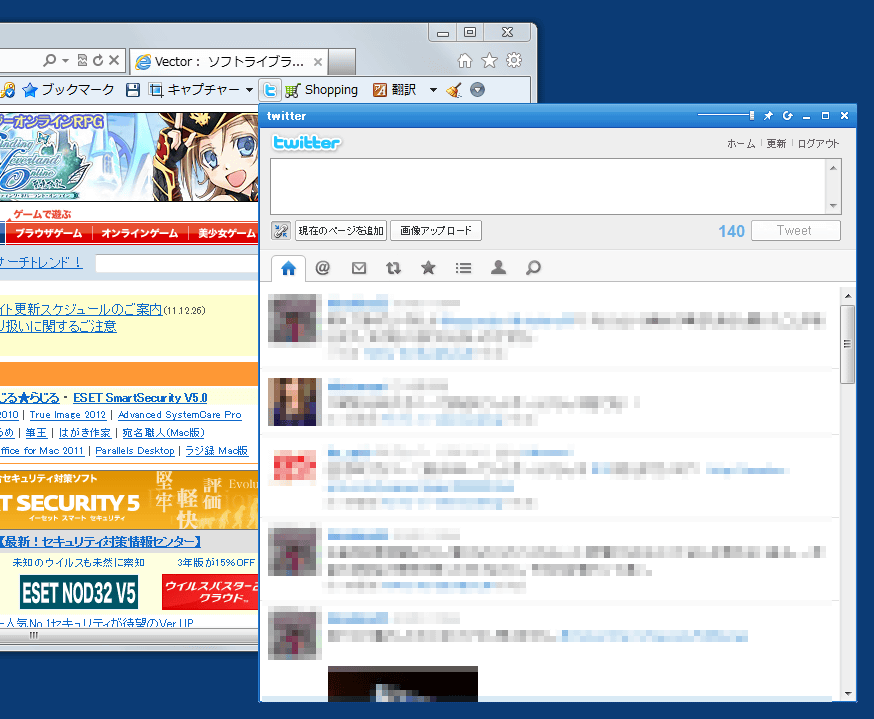Click the floppy disk save toolbar icon
Viewport: 874px width, 719px height.
click(133, 90)
